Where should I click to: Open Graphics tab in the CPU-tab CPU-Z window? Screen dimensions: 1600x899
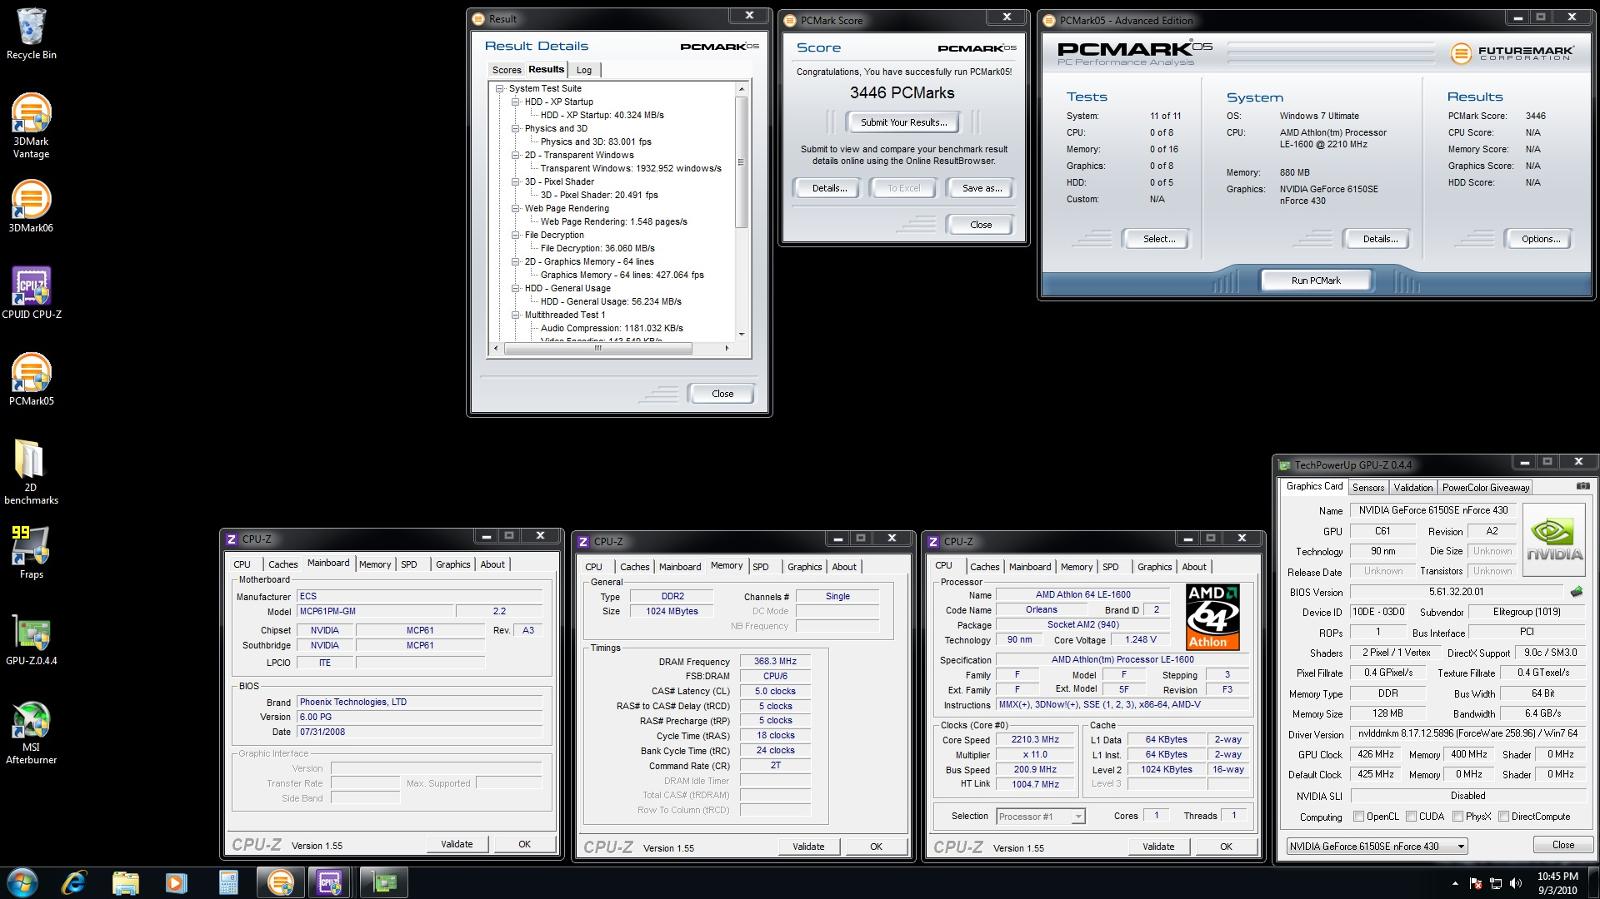(x=1154, y=566)
